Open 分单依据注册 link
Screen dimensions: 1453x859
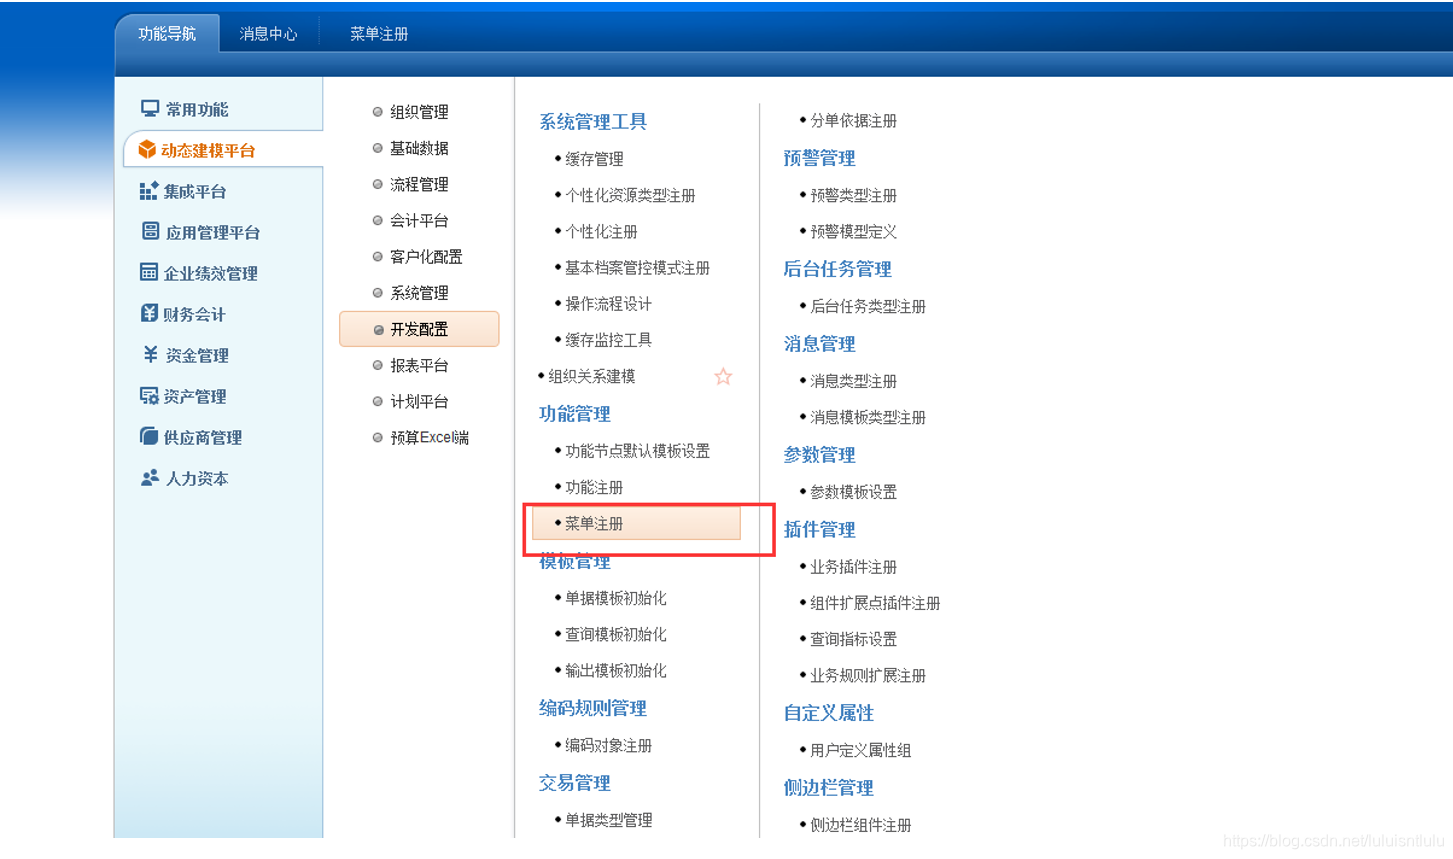(x=853, y=121)
